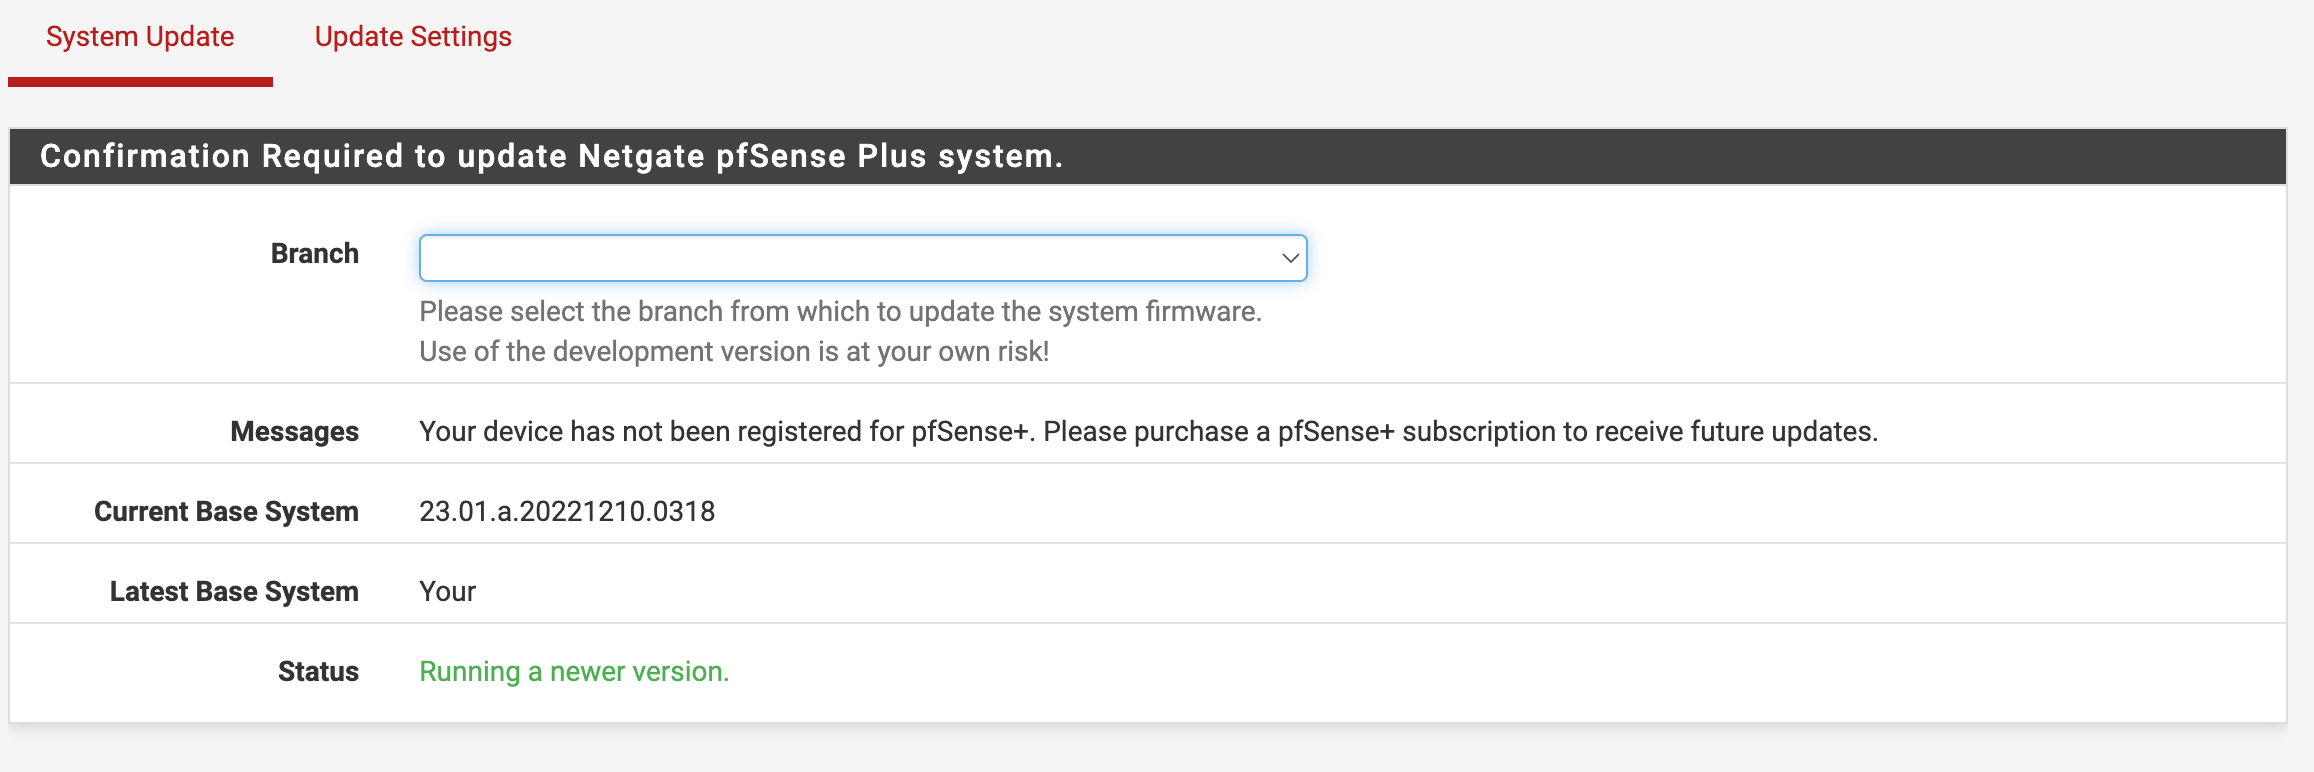This screenshot has height=772, width=2314.
Task: Click the red underline beneath System Update
Action: point(140,82)
